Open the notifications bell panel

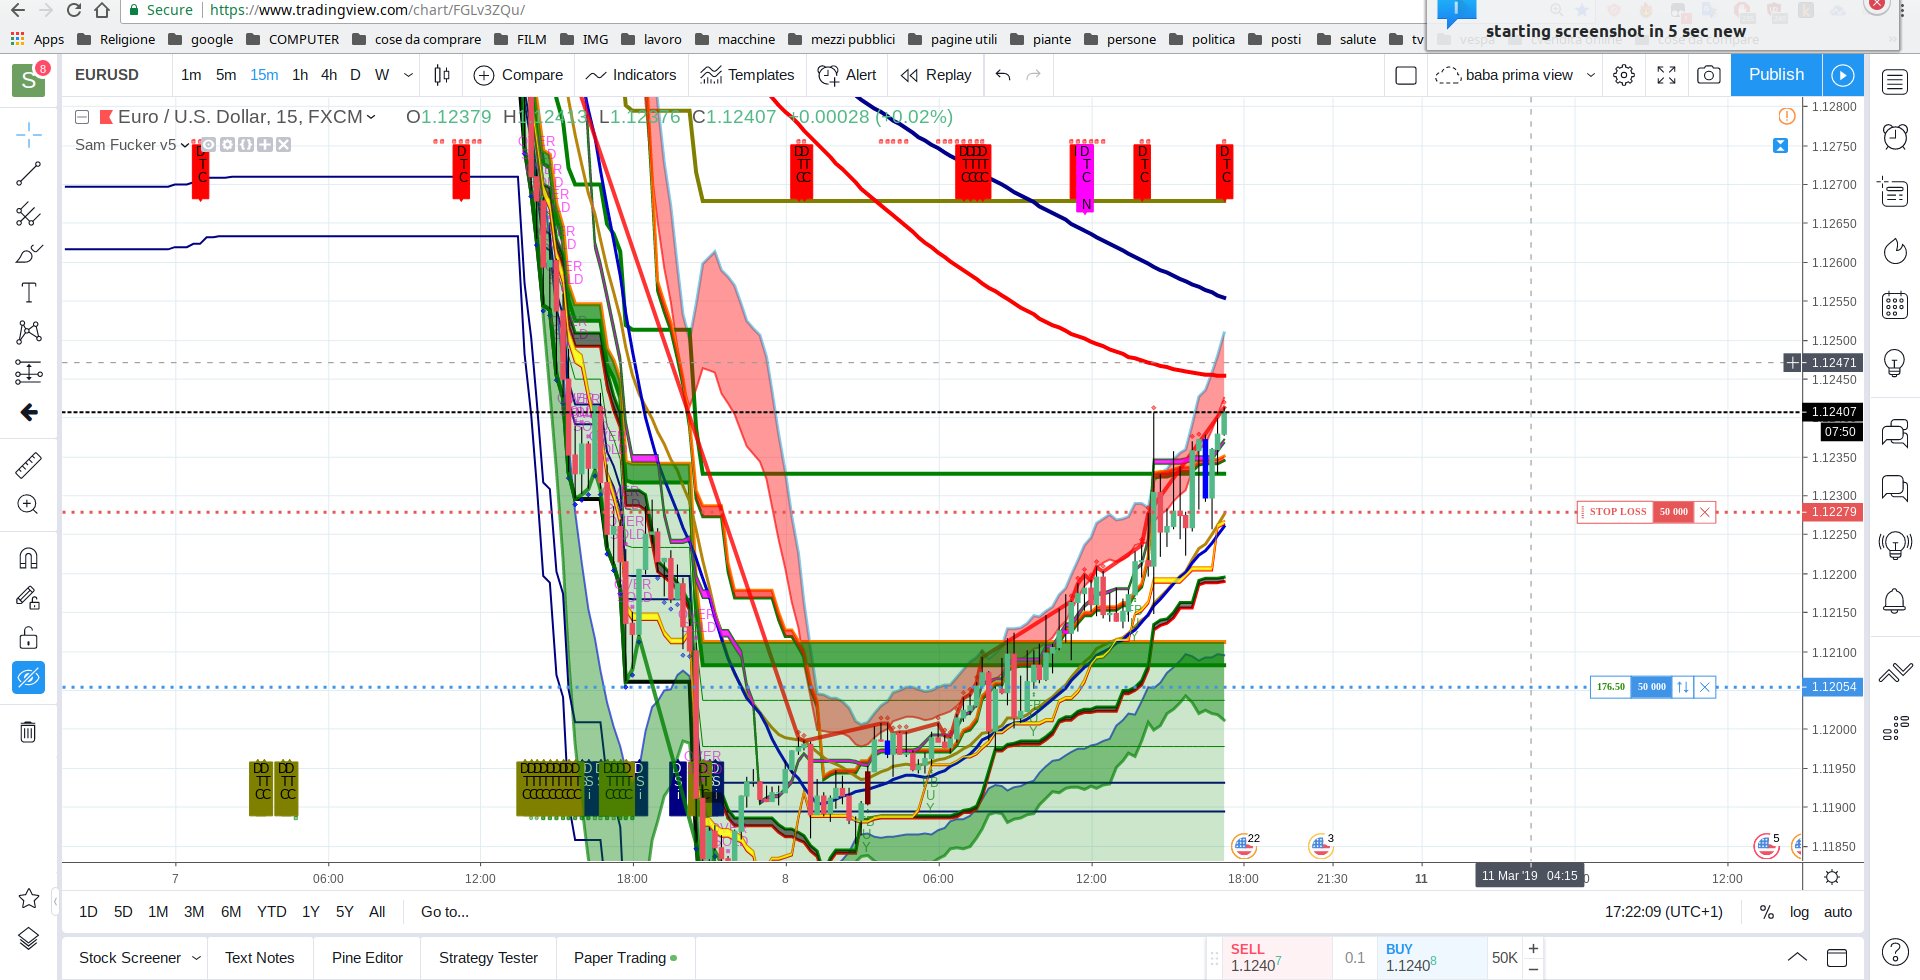(x=1895, y=601)
